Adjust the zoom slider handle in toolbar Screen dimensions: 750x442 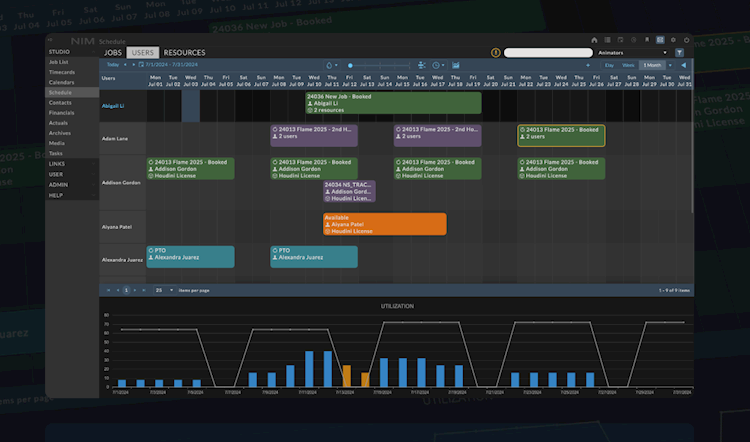pyautogui.click(x=350, y=66)
